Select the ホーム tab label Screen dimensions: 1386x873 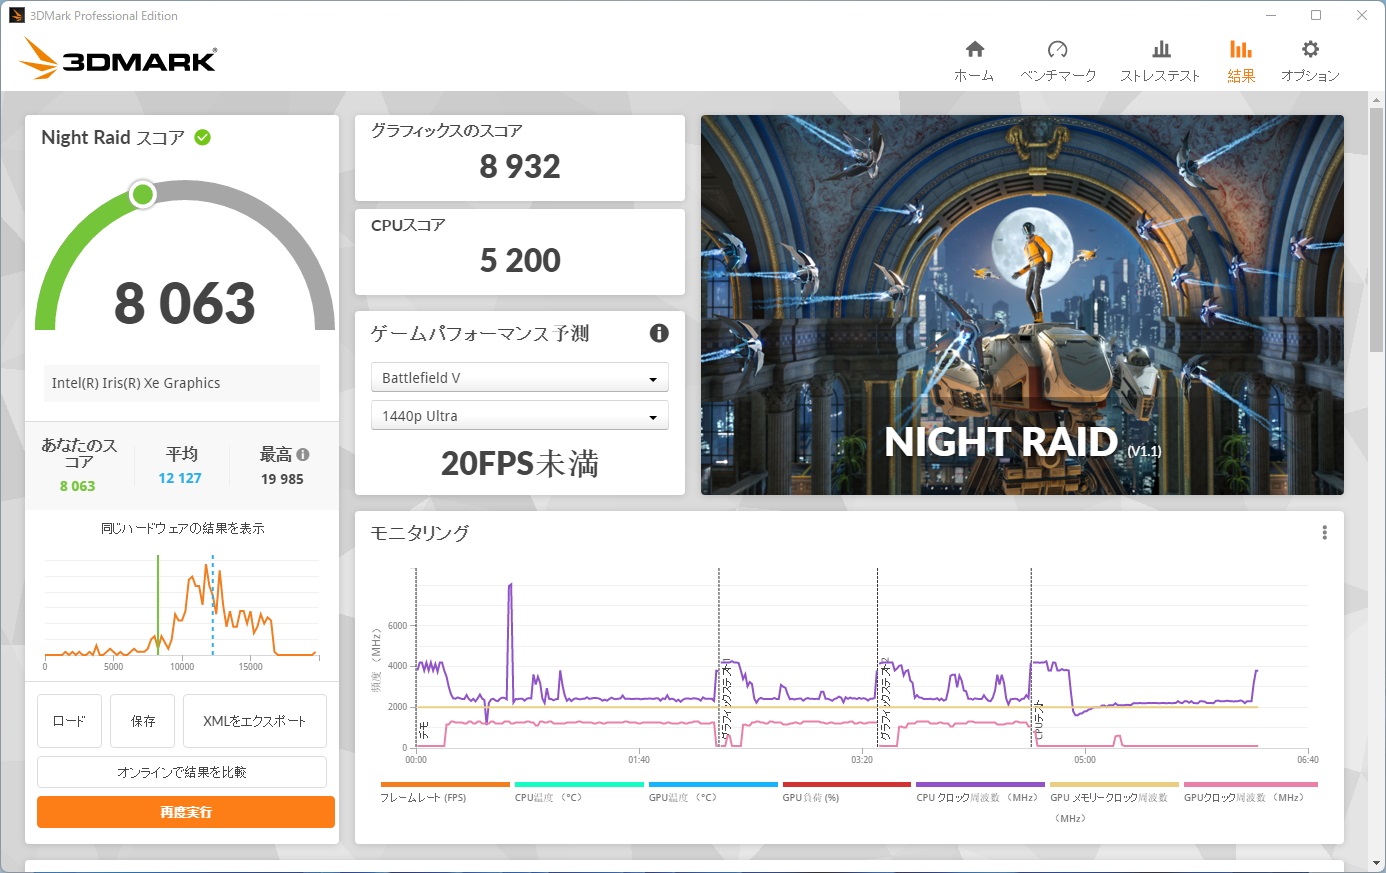pyautogui.click(x=974, y=76)
